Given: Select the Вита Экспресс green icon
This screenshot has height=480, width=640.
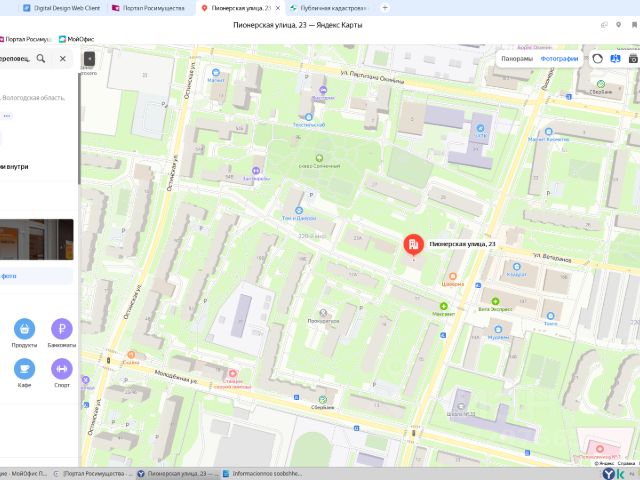Looking at the screenshot, I should 495,302.
